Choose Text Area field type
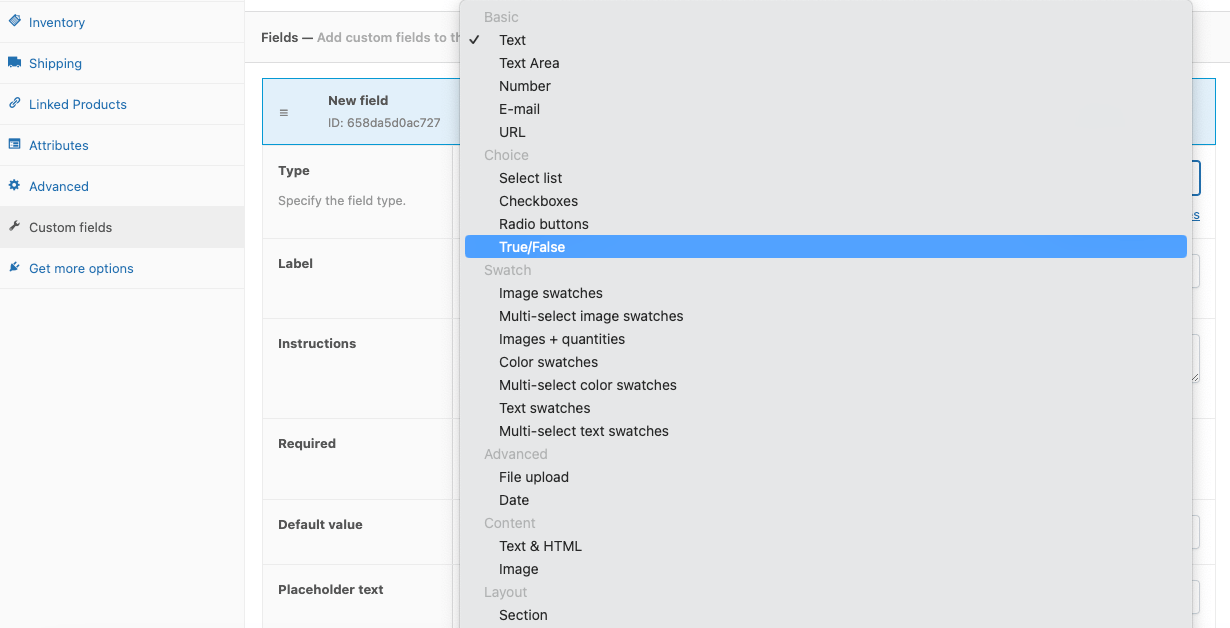This screenshot has height=628, width=1230. click(826, 63)
